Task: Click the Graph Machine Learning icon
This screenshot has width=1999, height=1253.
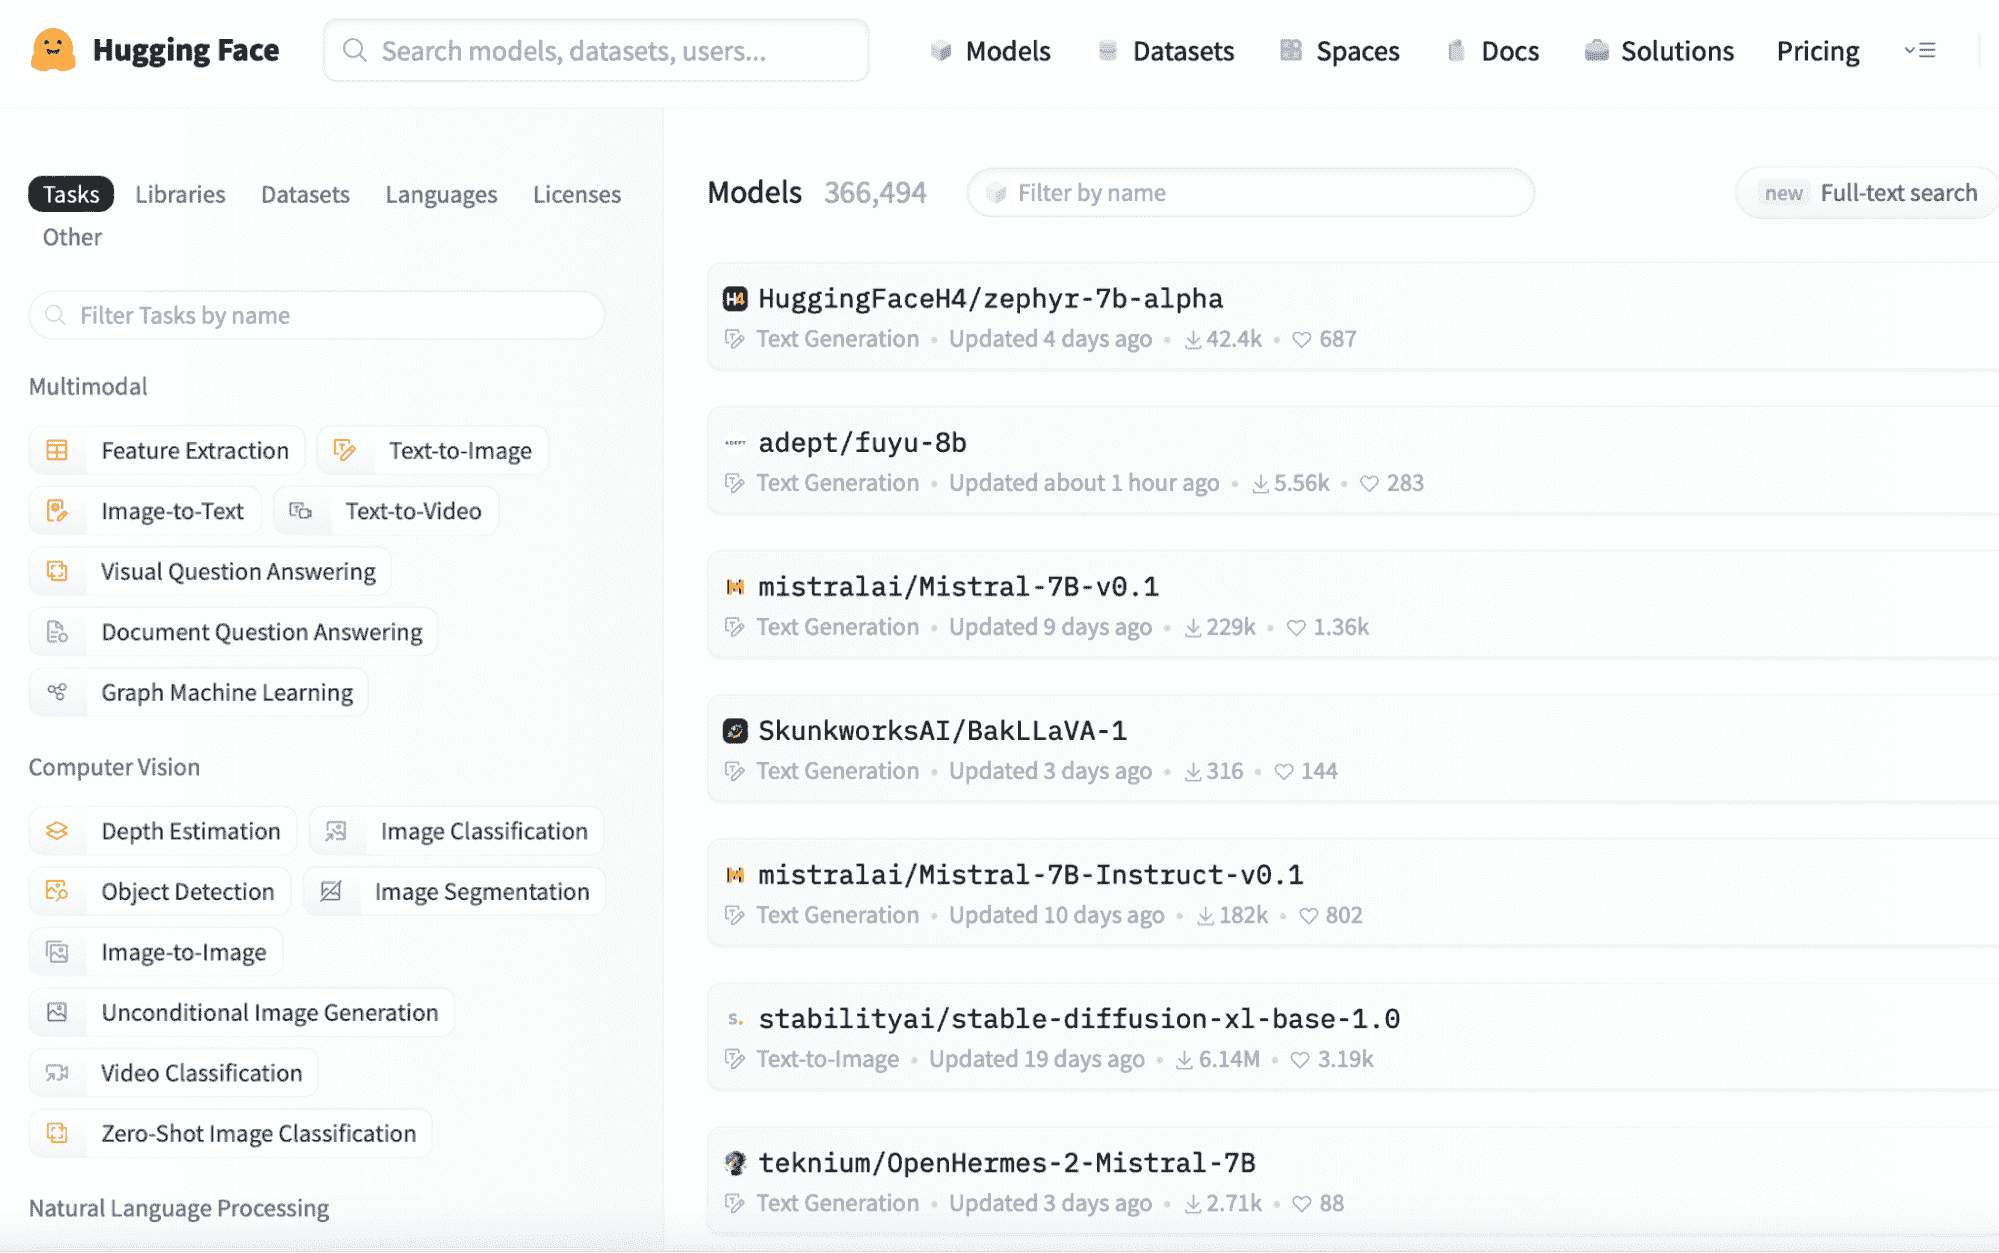Action: pos(56,691)
